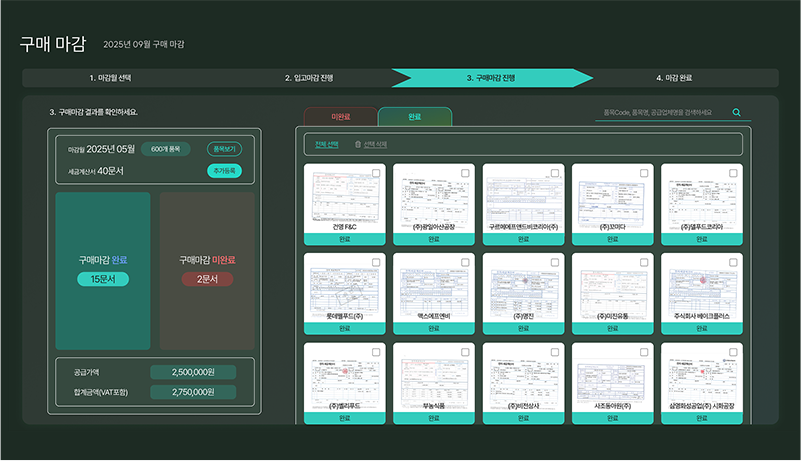Focus the 품목Code search input field
The height and width of the screenshot is (461, 801).
click(x=660, y=113)
